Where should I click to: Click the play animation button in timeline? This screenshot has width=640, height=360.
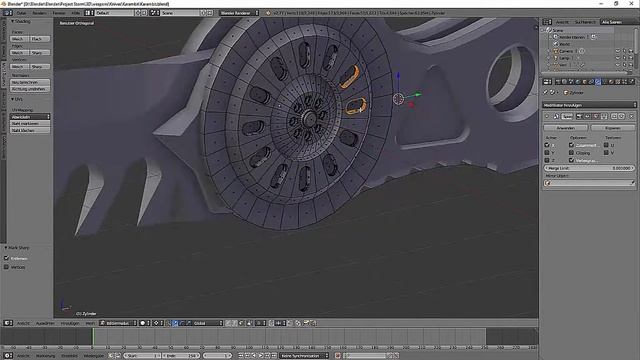click(261, 356)
